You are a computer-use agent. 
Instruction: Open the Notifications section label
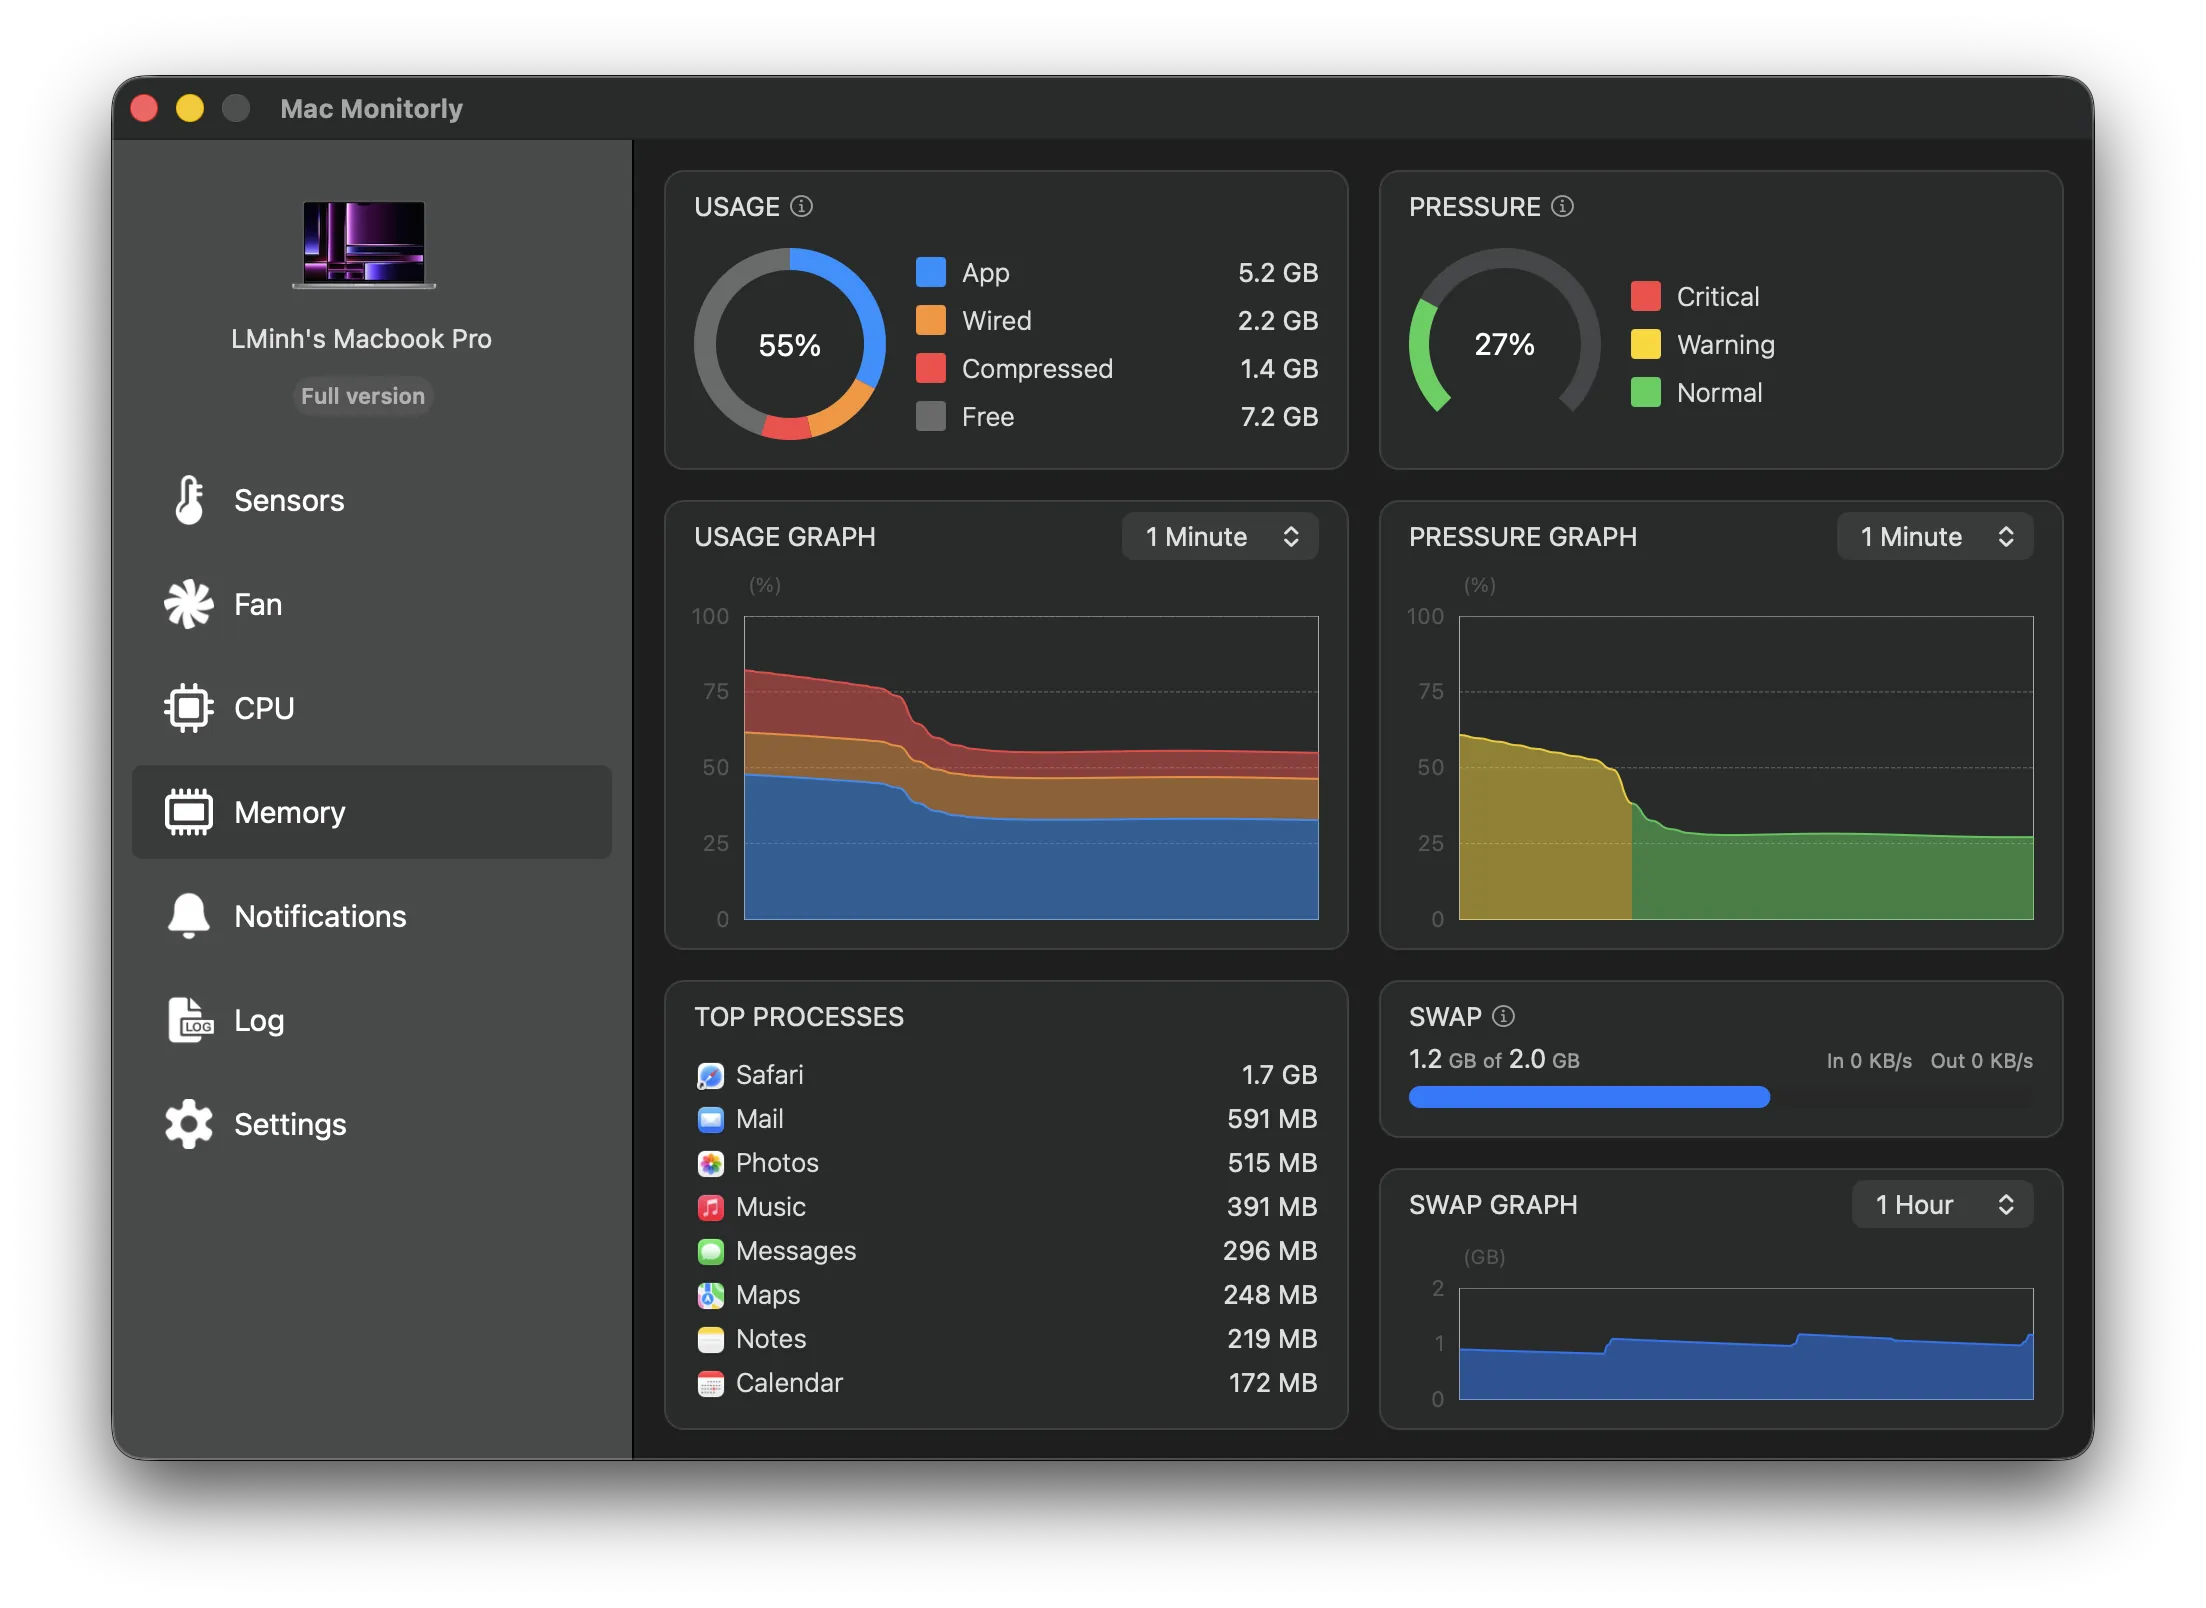tap(320, 916)
